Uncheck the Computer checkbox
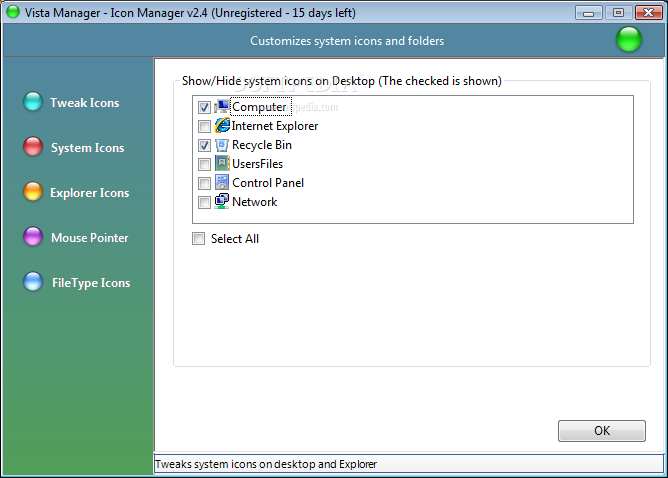This screenshot has width=668, height=478. point(204,107)
